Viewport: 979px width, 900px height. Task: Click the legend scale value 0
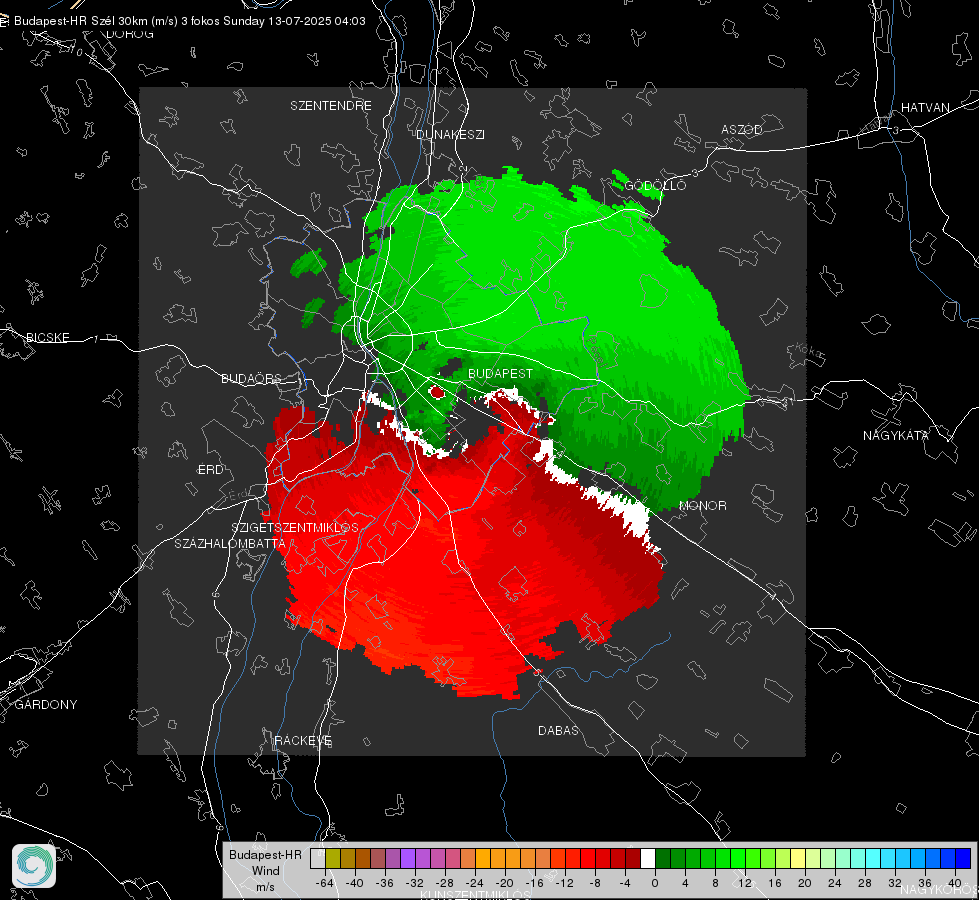coord(654,883)
